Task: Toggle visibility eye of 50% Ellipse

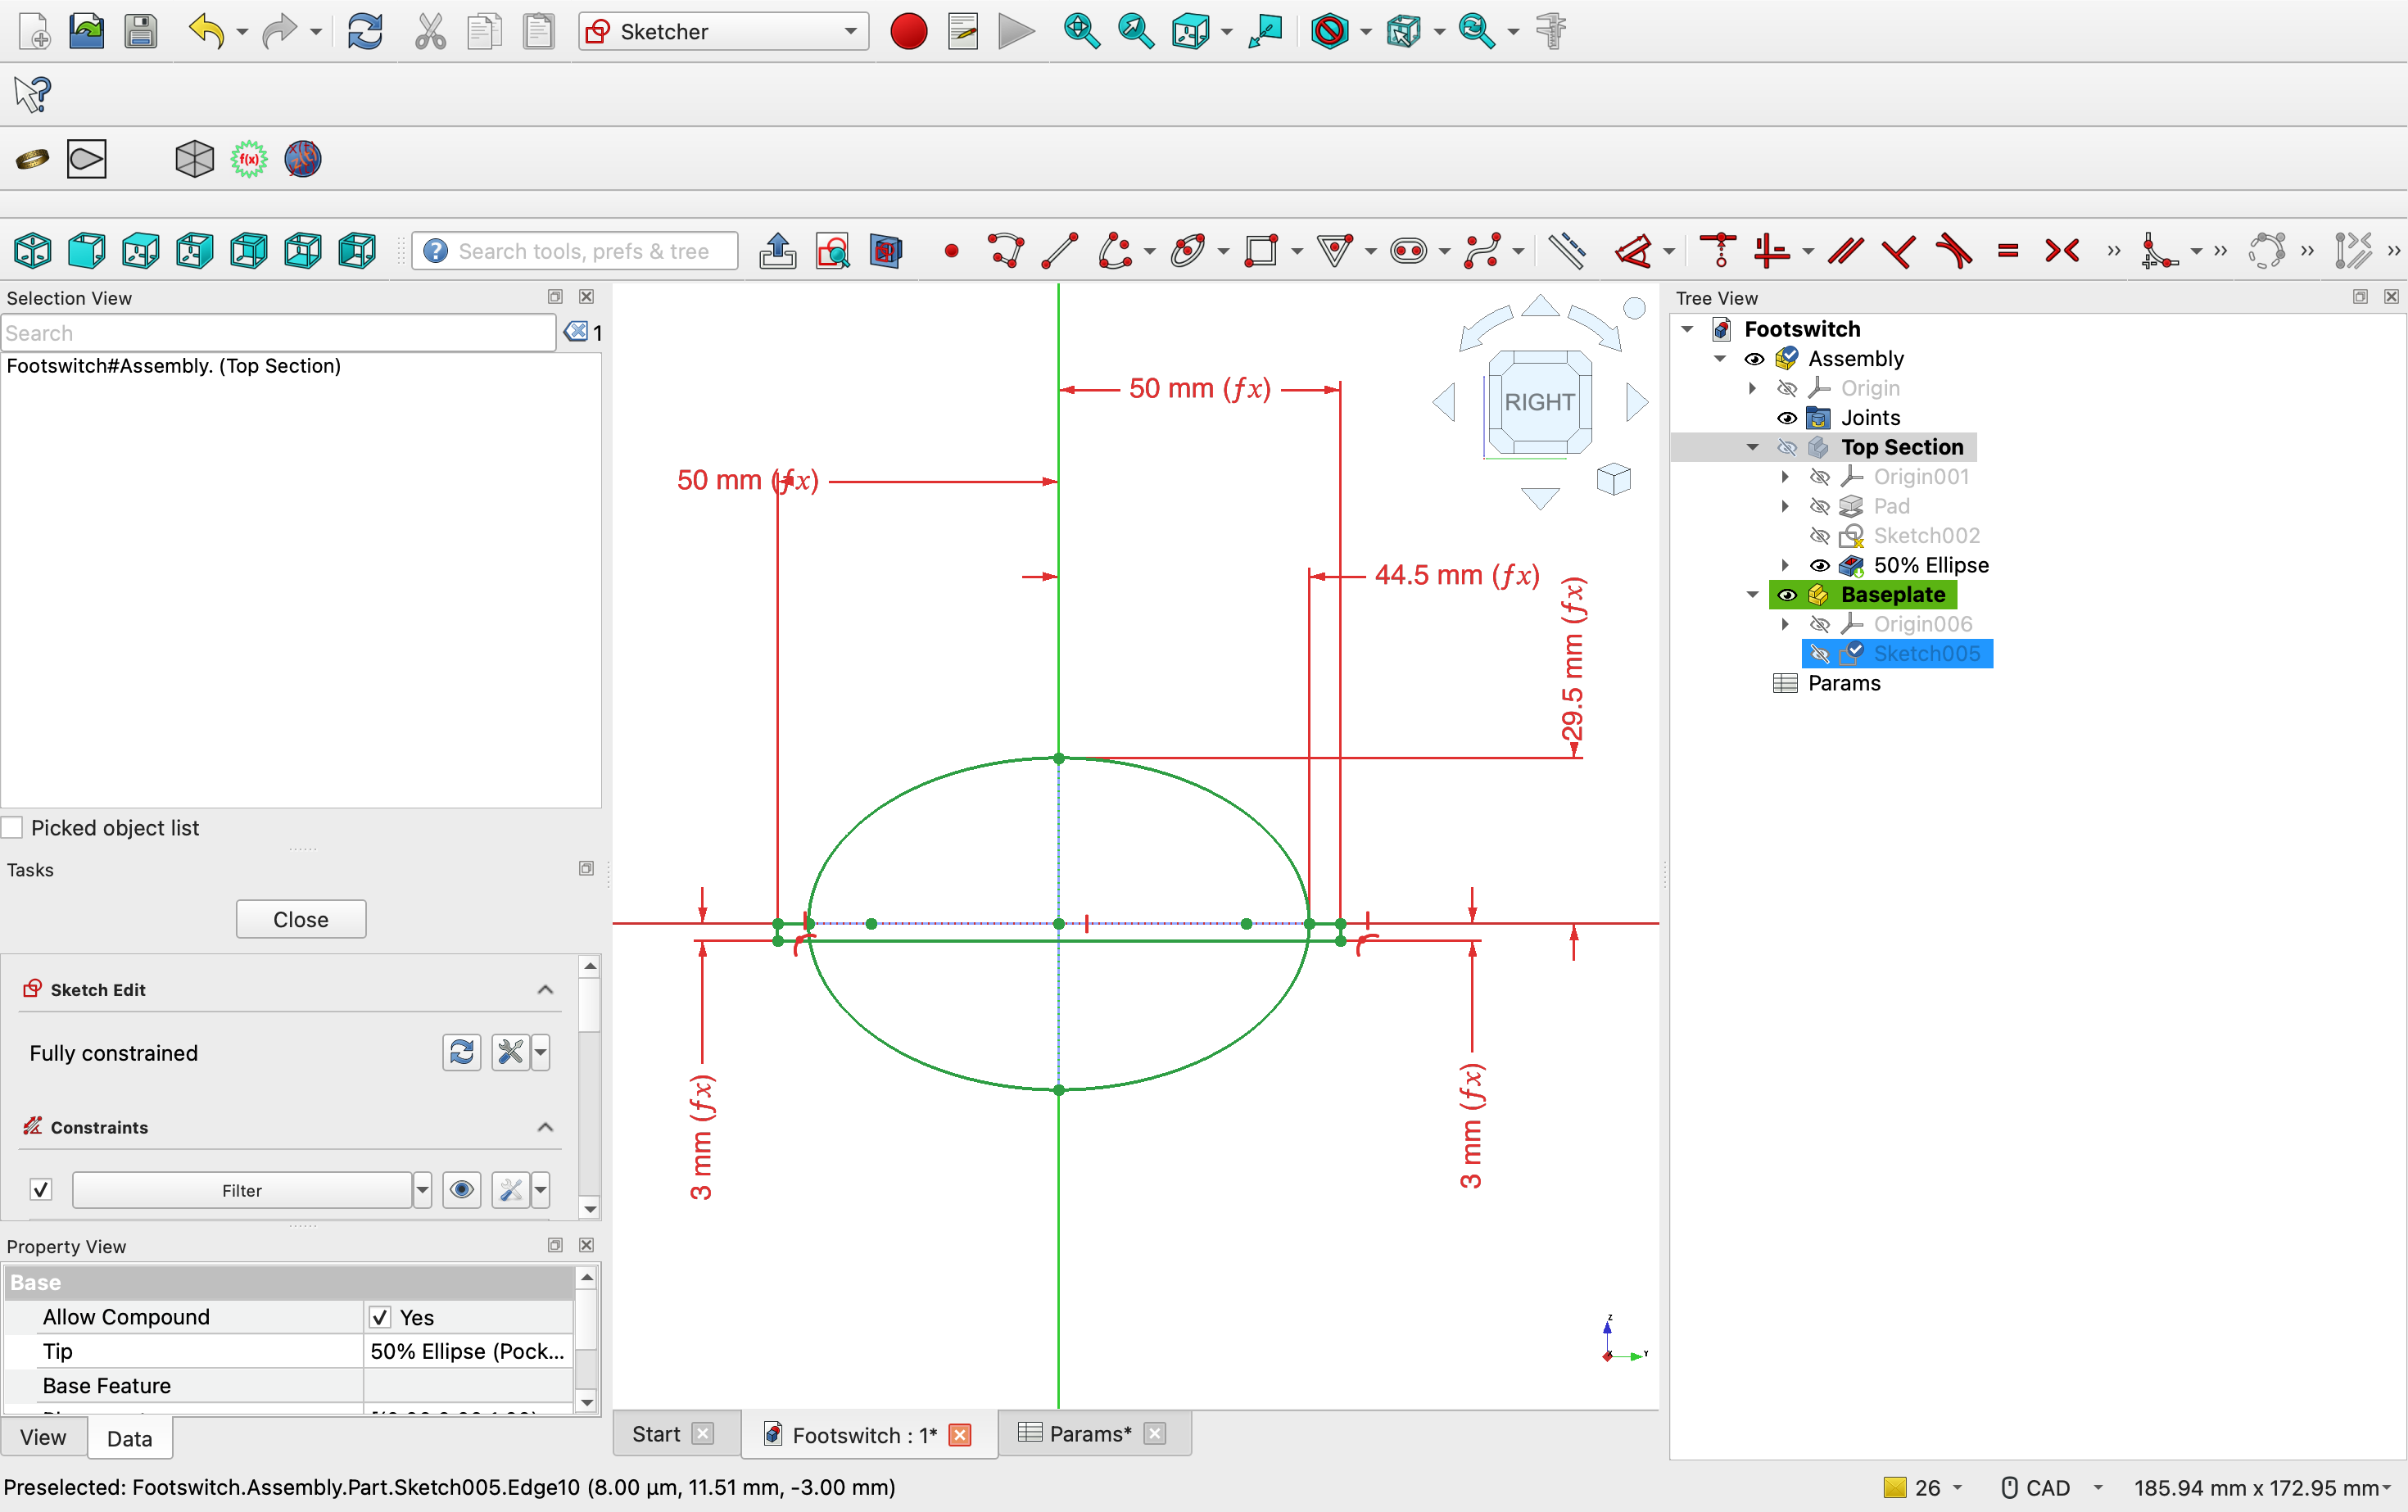Action: 1820,565
